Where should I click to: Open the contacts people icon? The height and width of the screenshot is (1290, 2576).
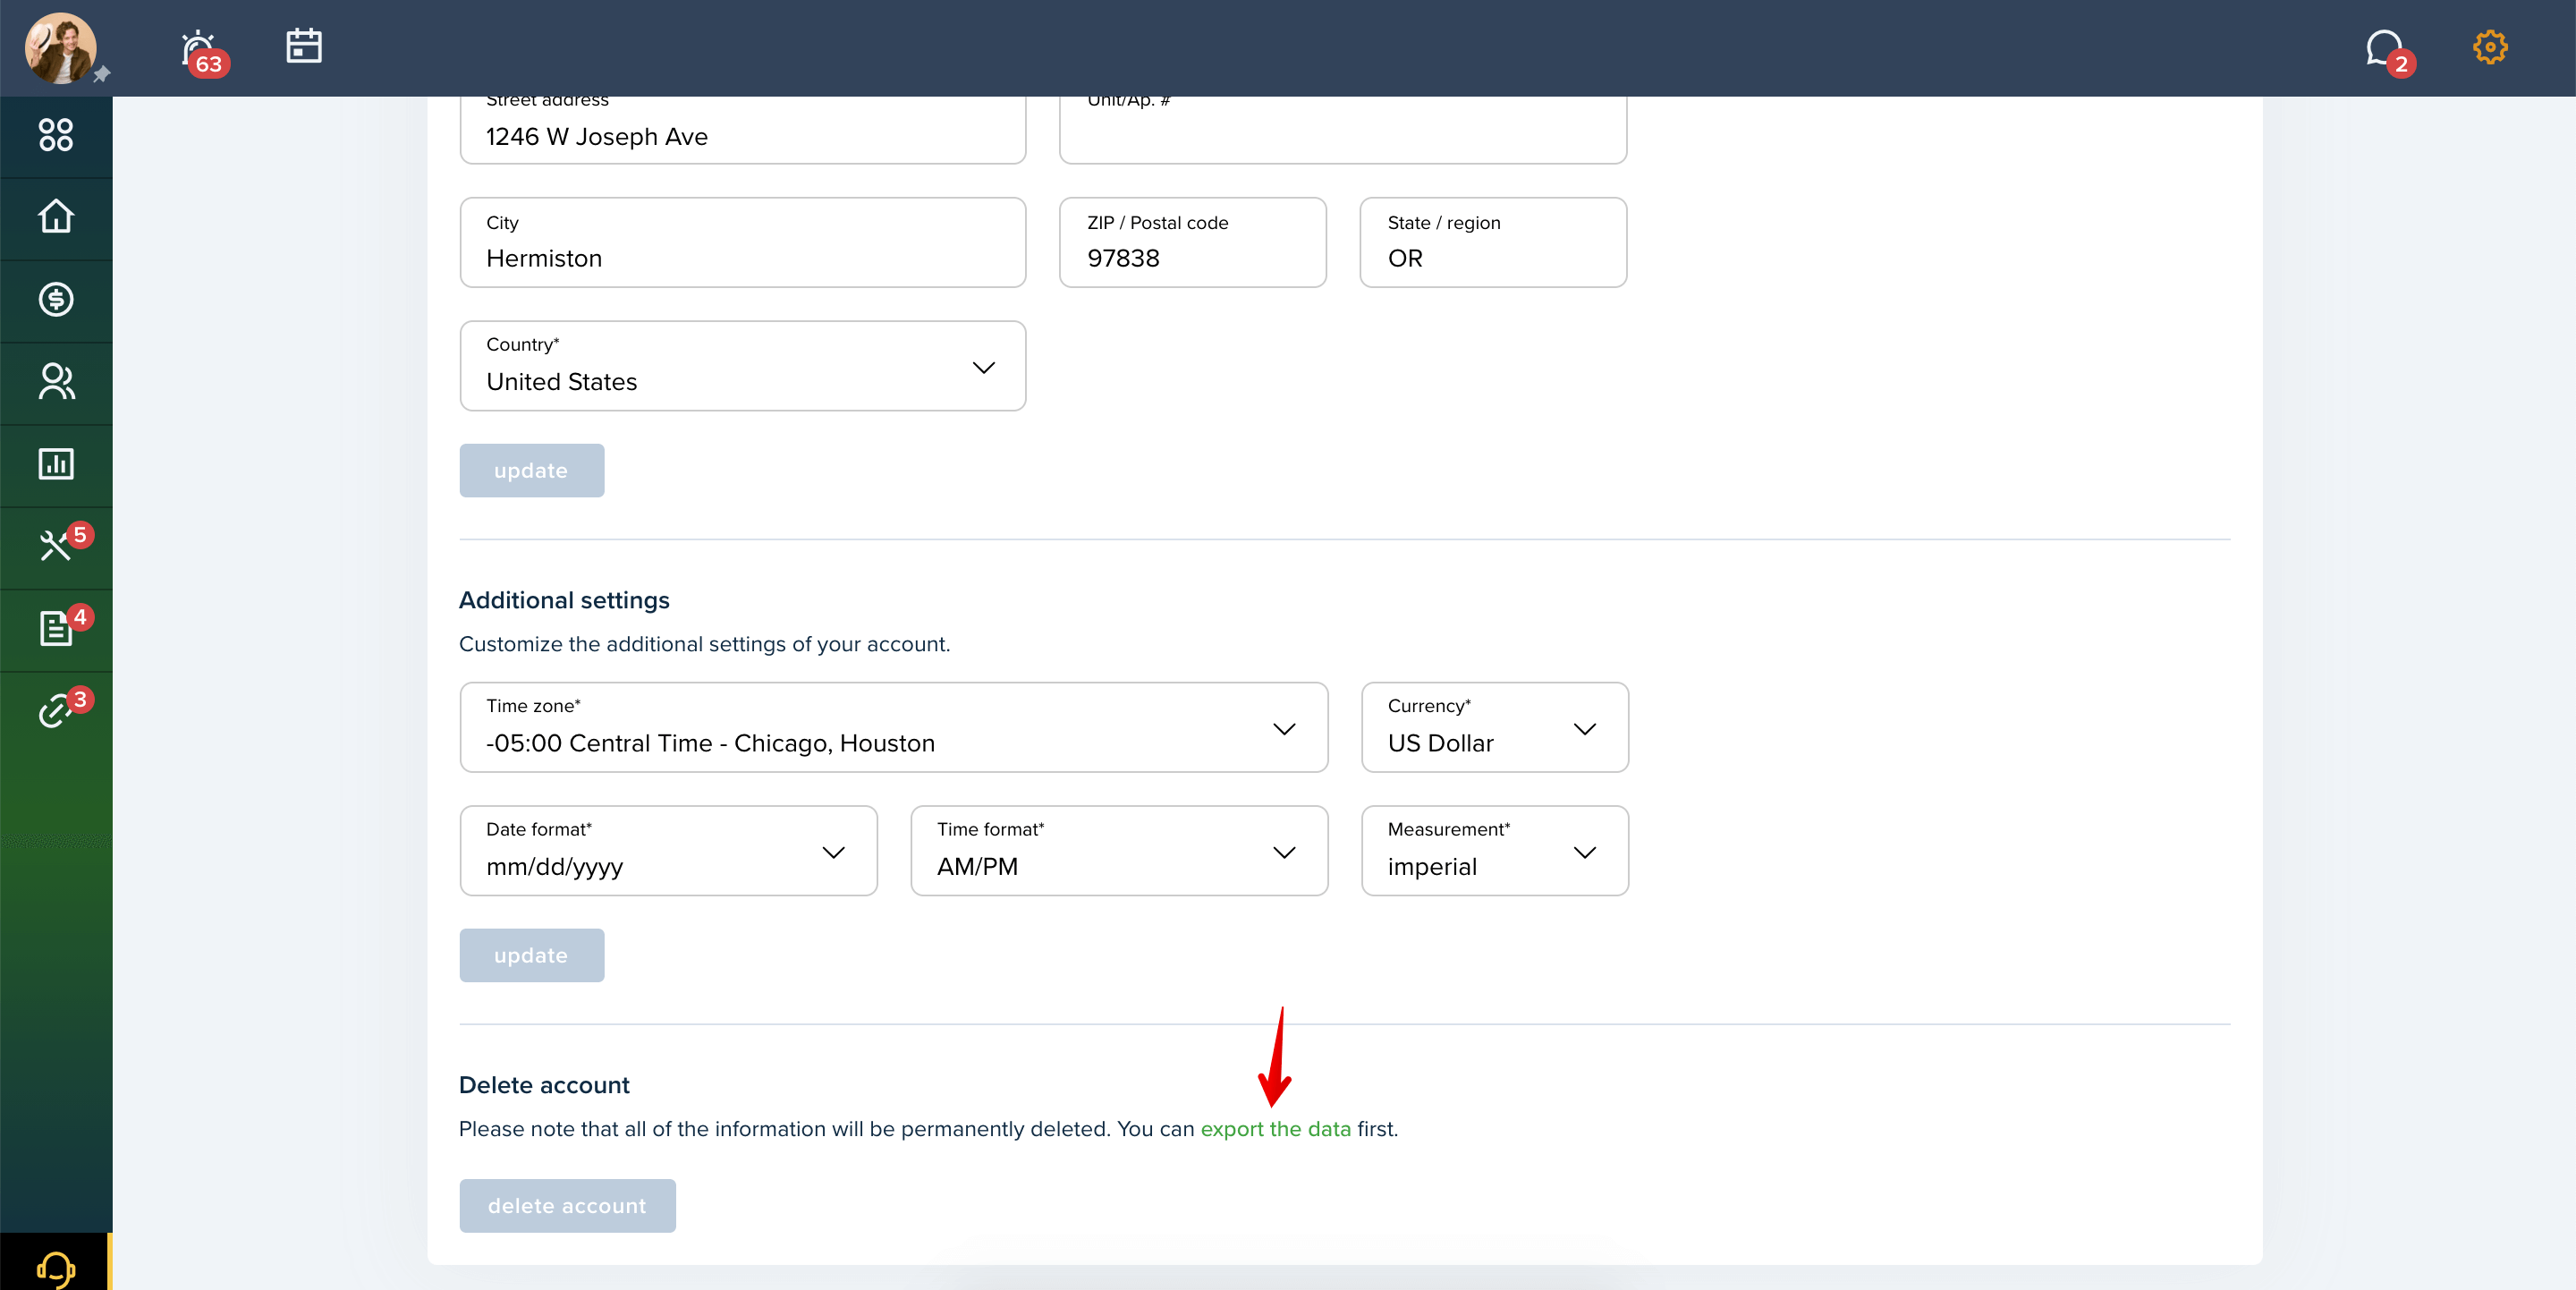[x=56, y=381]
